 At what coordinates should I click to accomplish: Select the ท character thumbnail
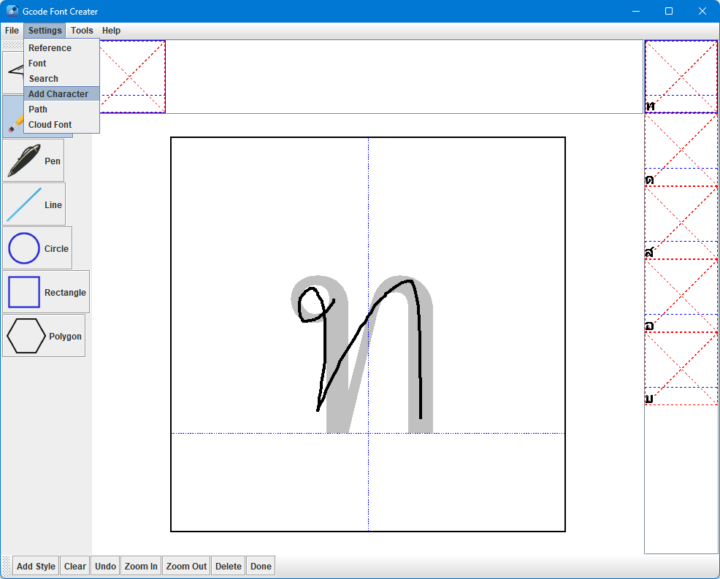pos(681,77)
